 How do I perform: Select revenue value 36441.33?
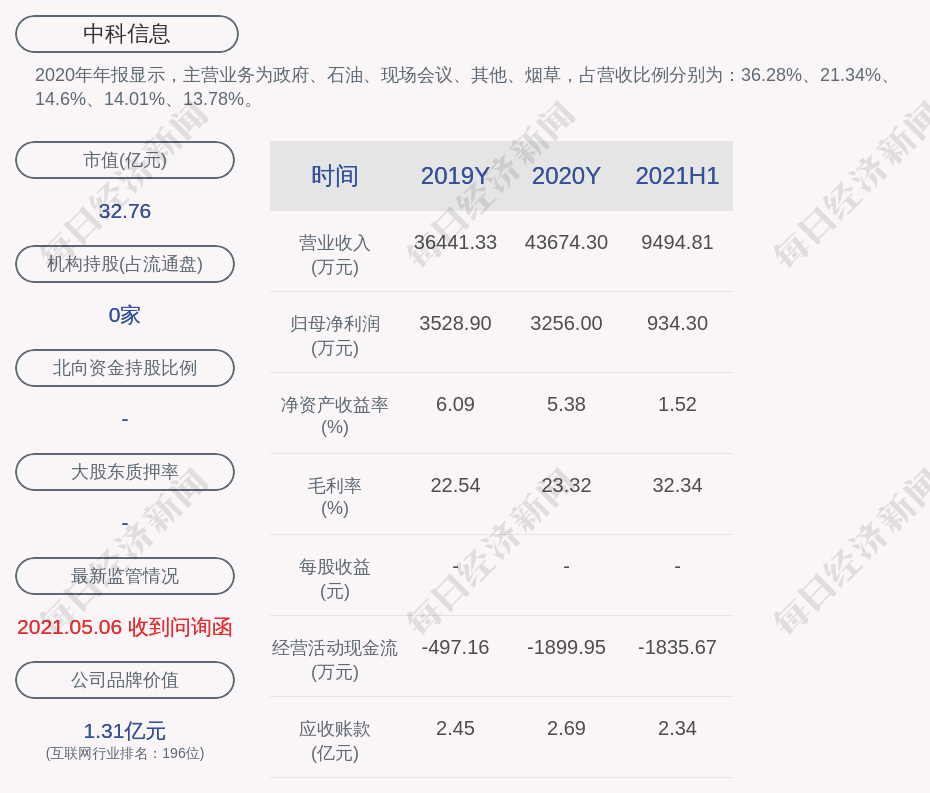coord(455,243)
